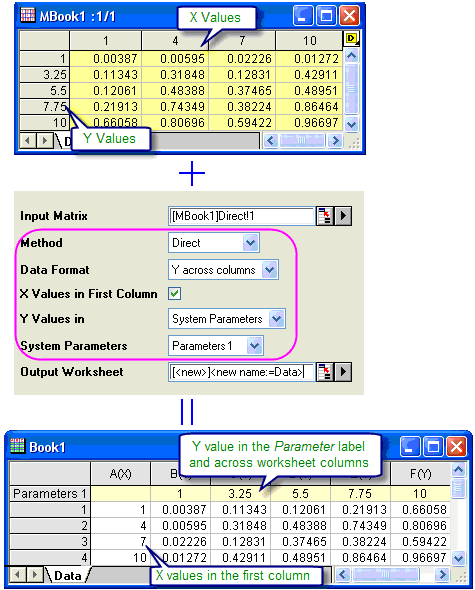The image size is (475, 590).
Task: Click the F(Y) column header in Book1
Action: click(x=420, y=473)
